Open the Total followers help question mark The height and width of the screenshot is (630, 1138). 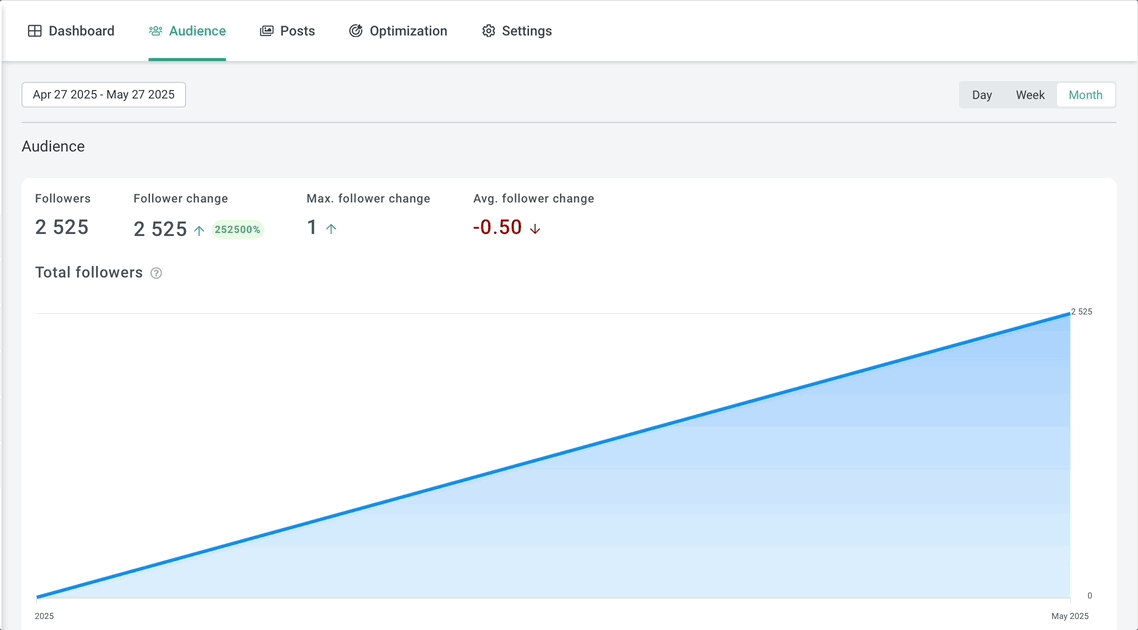(156, 273)
